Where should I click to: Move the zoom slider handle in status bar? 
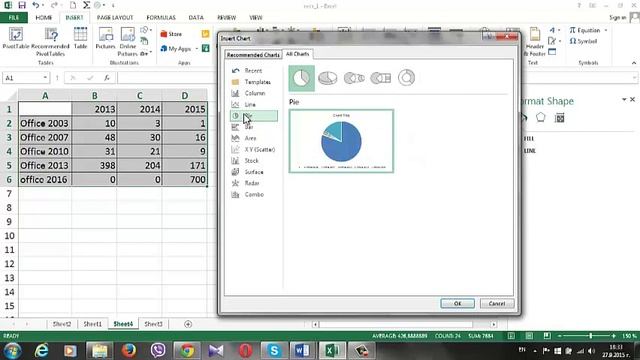click(x=591, y=336)
